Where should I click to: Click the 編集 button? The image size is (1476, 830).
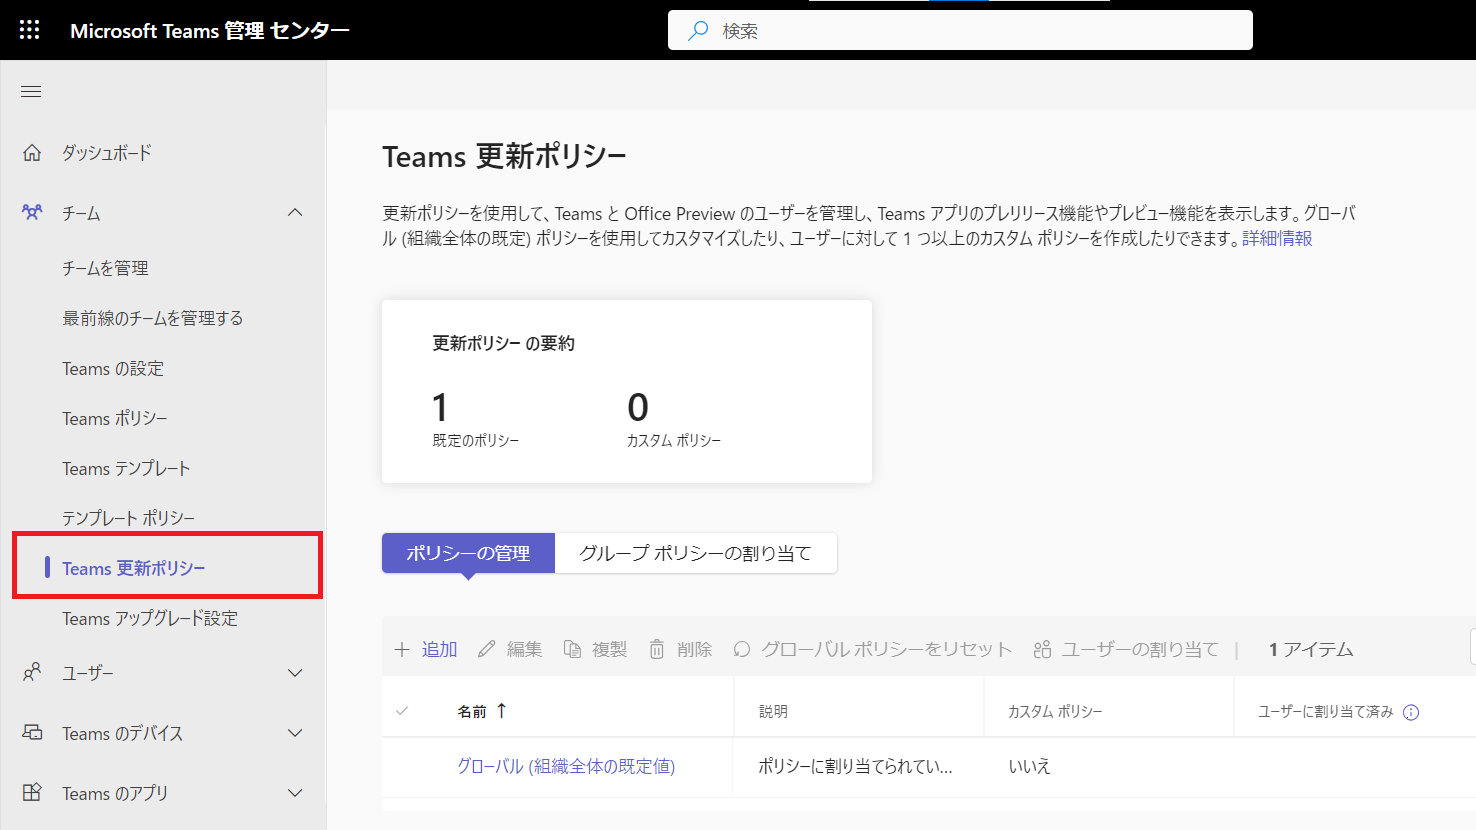pos(510,650)
